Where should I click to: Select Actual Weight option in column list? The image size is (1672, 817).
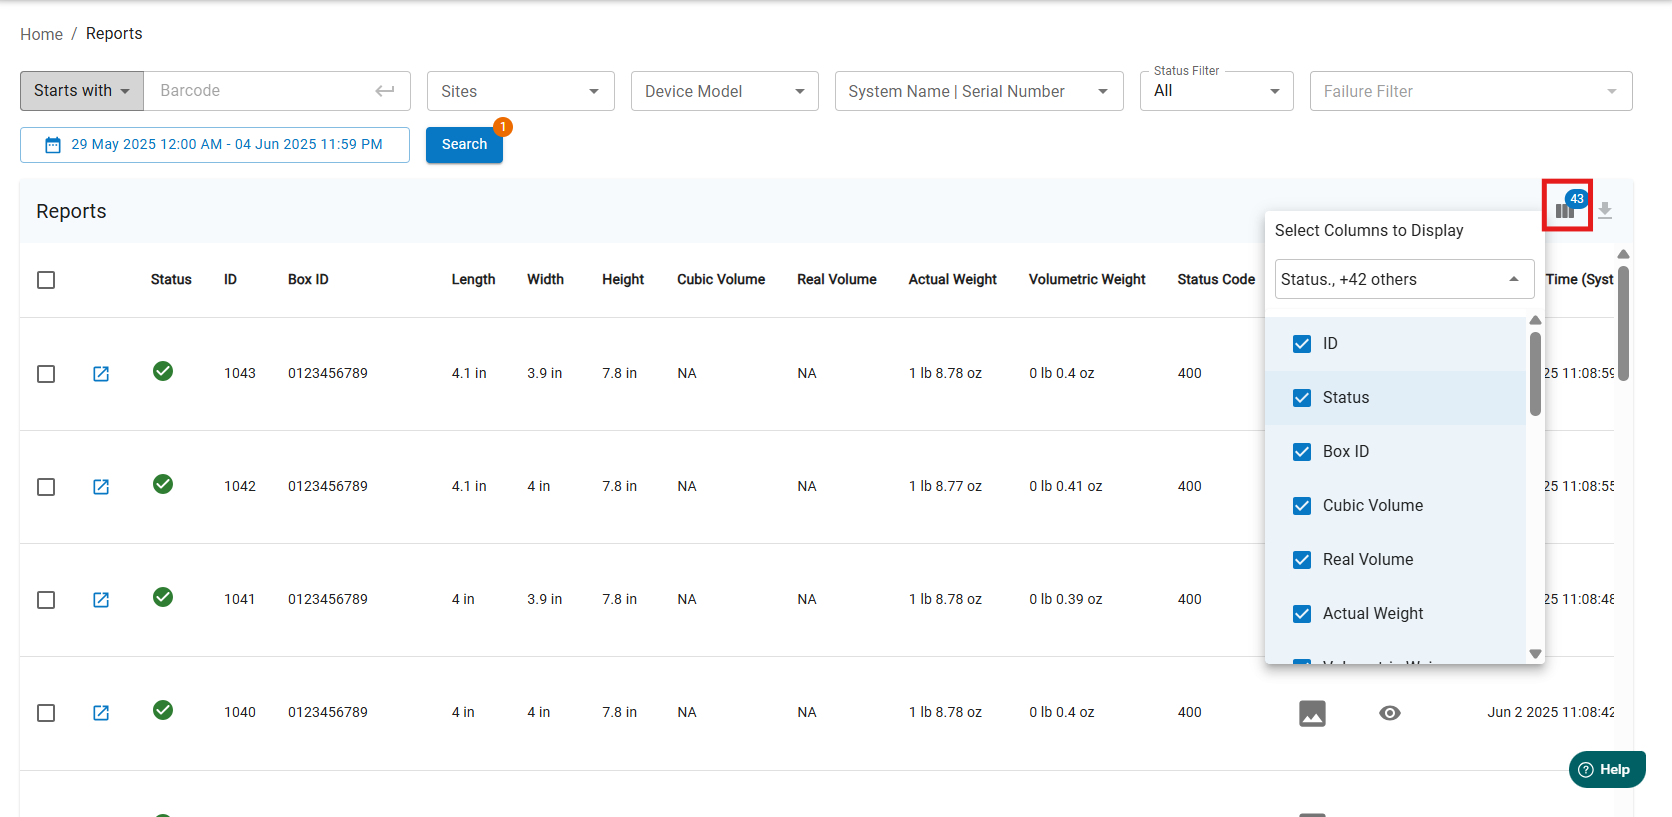pyautogui.click(x=1372, y=614)
